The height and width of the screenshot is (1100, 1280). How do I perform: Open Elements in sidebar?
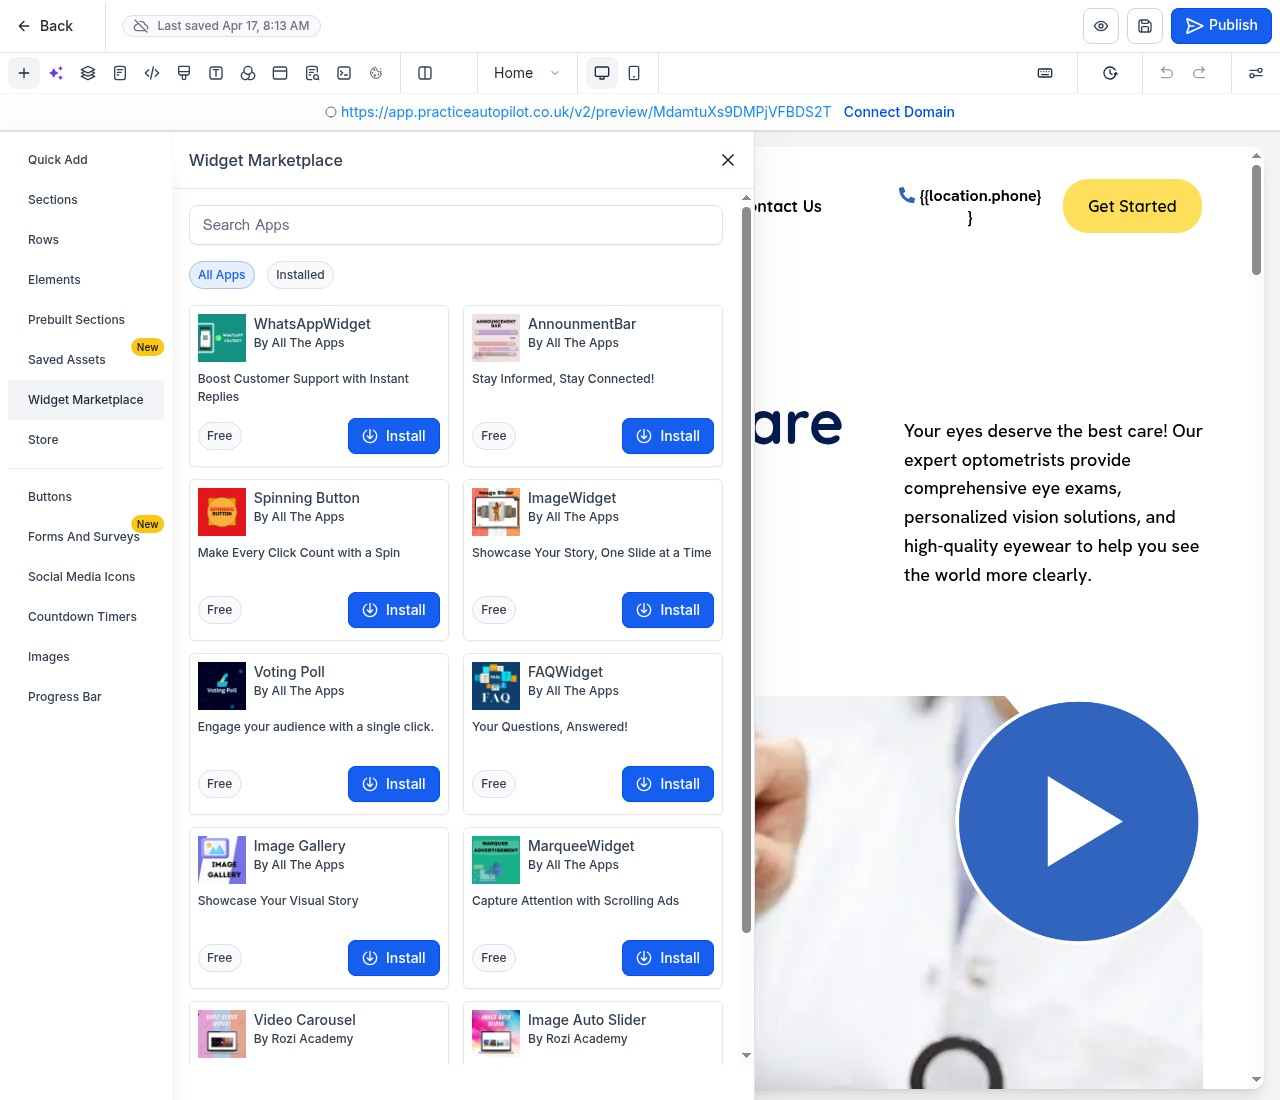click(x=86, y=280)
